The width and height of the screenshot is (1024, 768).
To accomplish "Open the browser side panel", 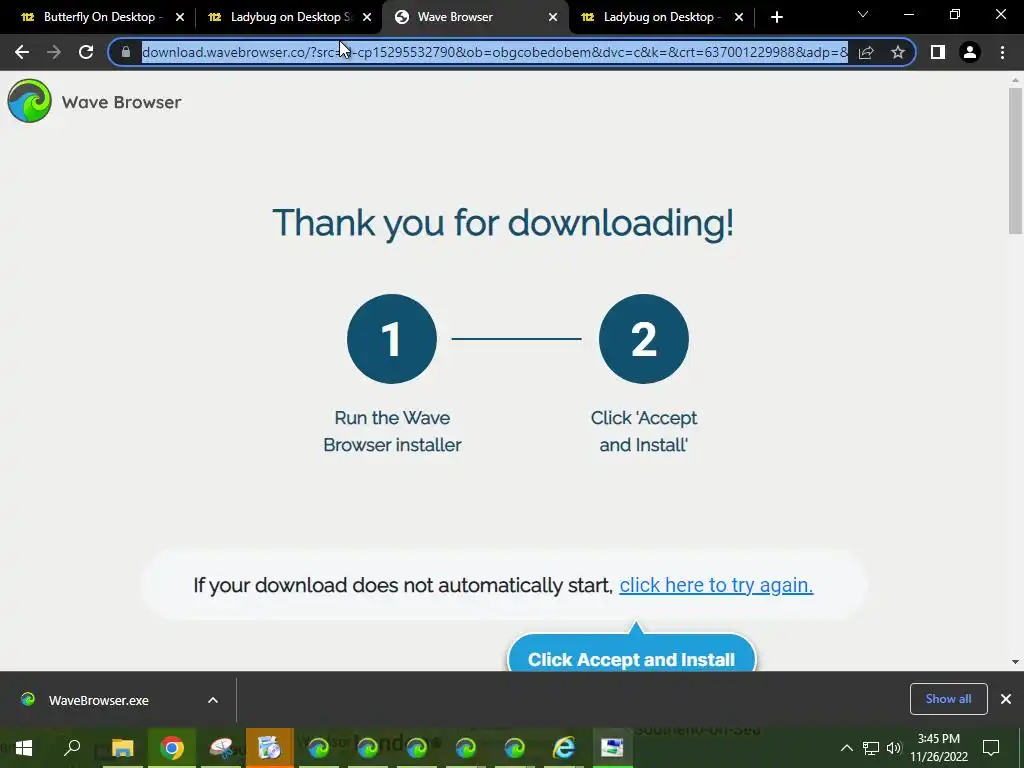I will coord(938,52).
